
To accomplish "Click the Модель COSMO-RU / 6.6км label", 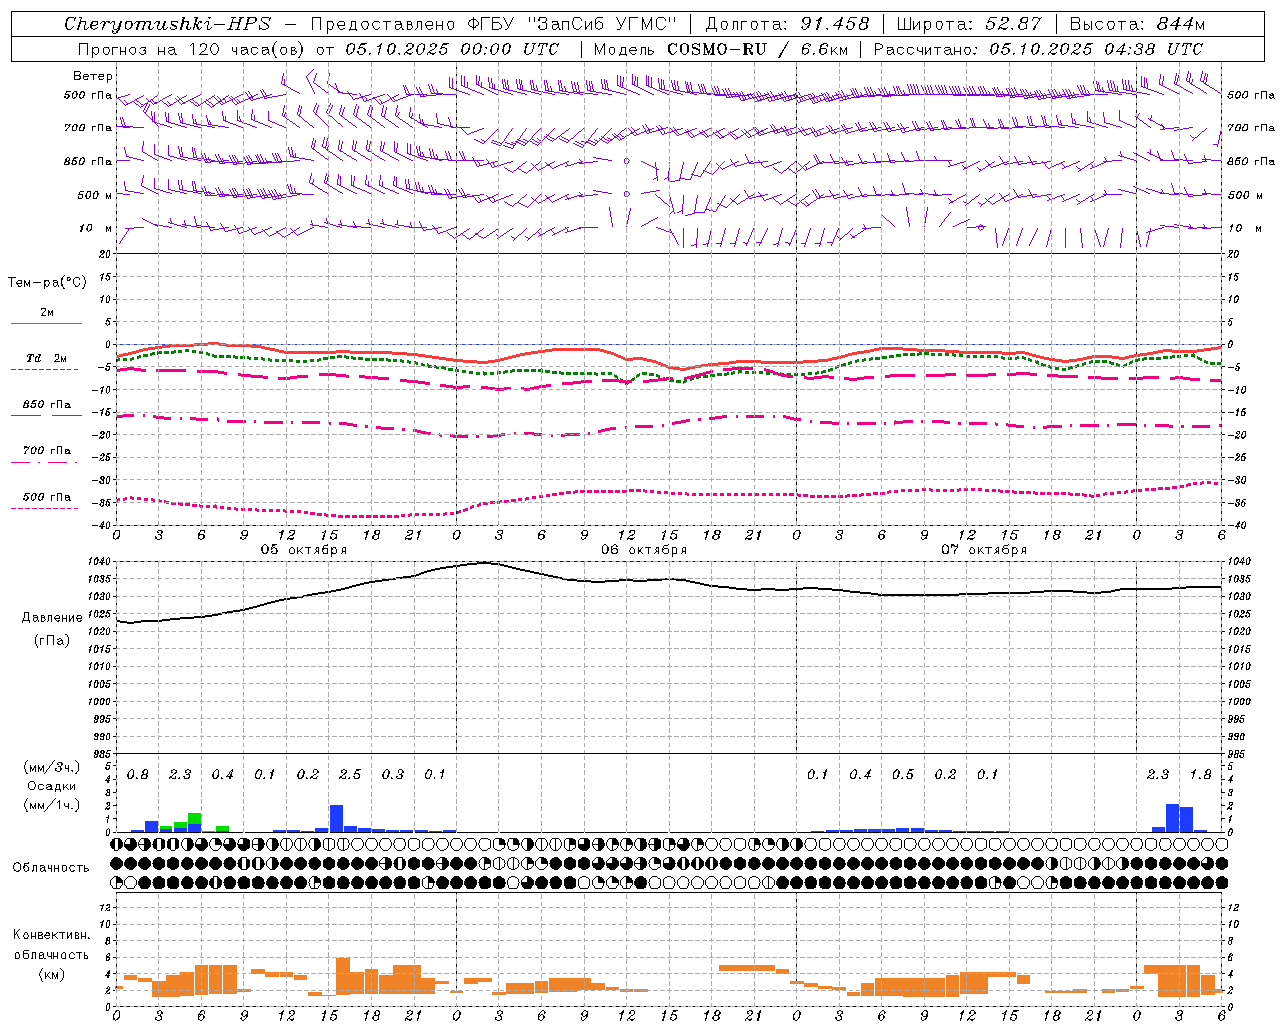I will pos(720,49).
